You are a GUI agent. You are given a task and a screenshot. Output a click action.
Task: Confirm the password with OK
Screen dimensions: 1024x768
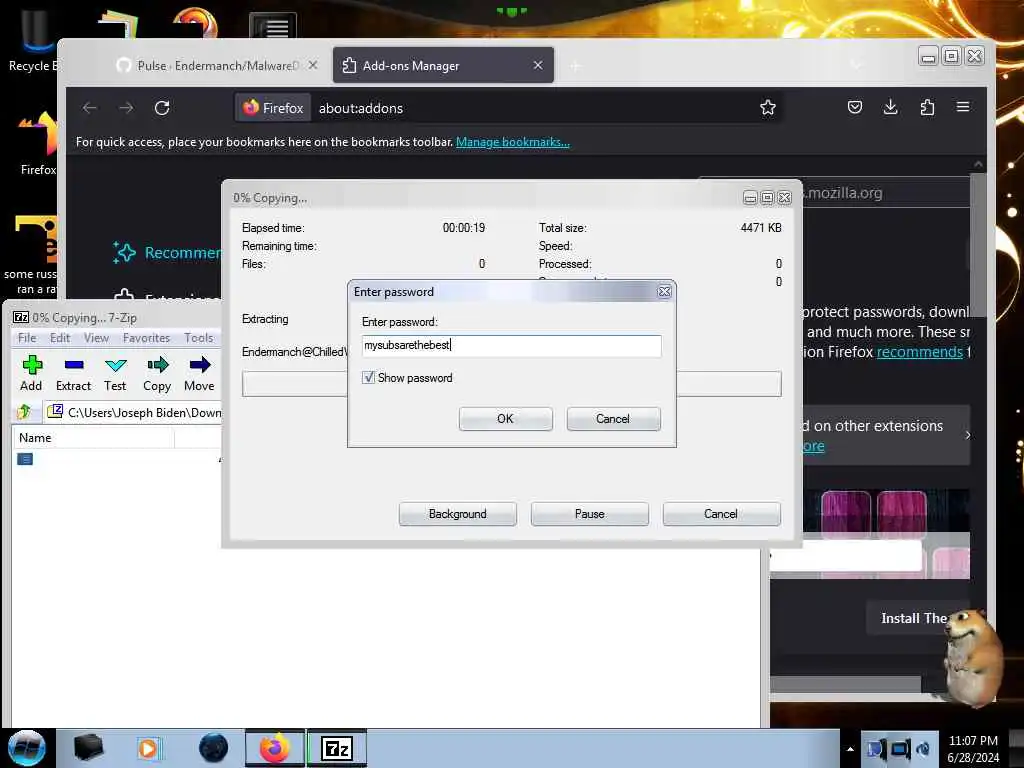click(x=505, y=419)
